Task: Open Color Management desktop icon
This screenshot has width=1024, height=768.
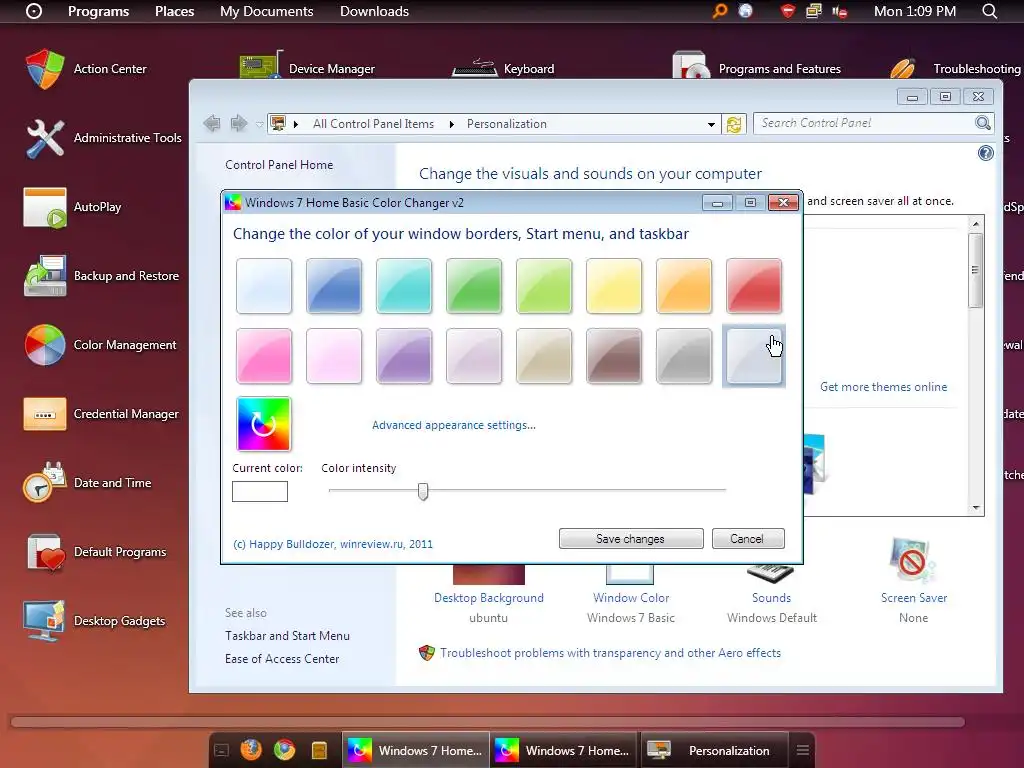Action: tap(100, 345)
